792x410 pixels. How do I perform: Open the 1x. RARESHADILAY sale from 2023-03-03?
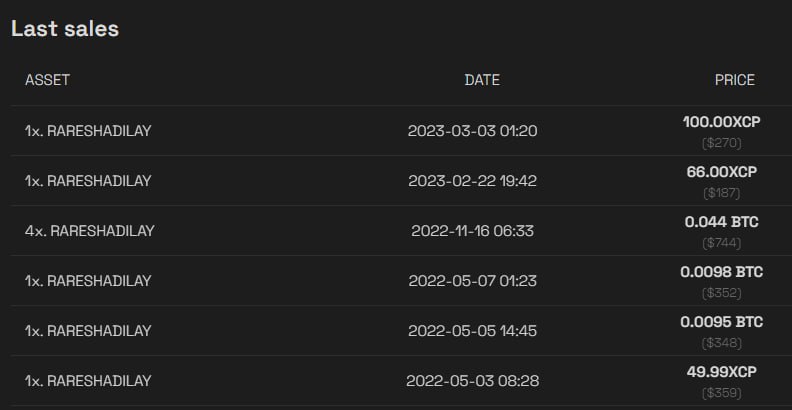tap(88, 131)
